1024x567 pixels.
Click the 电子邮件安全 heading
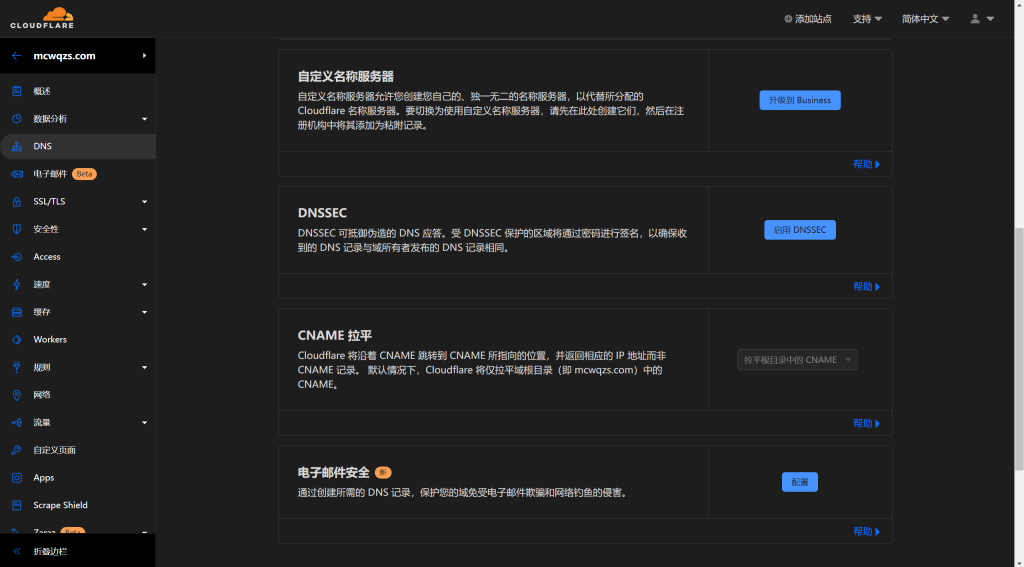[334, 472]
